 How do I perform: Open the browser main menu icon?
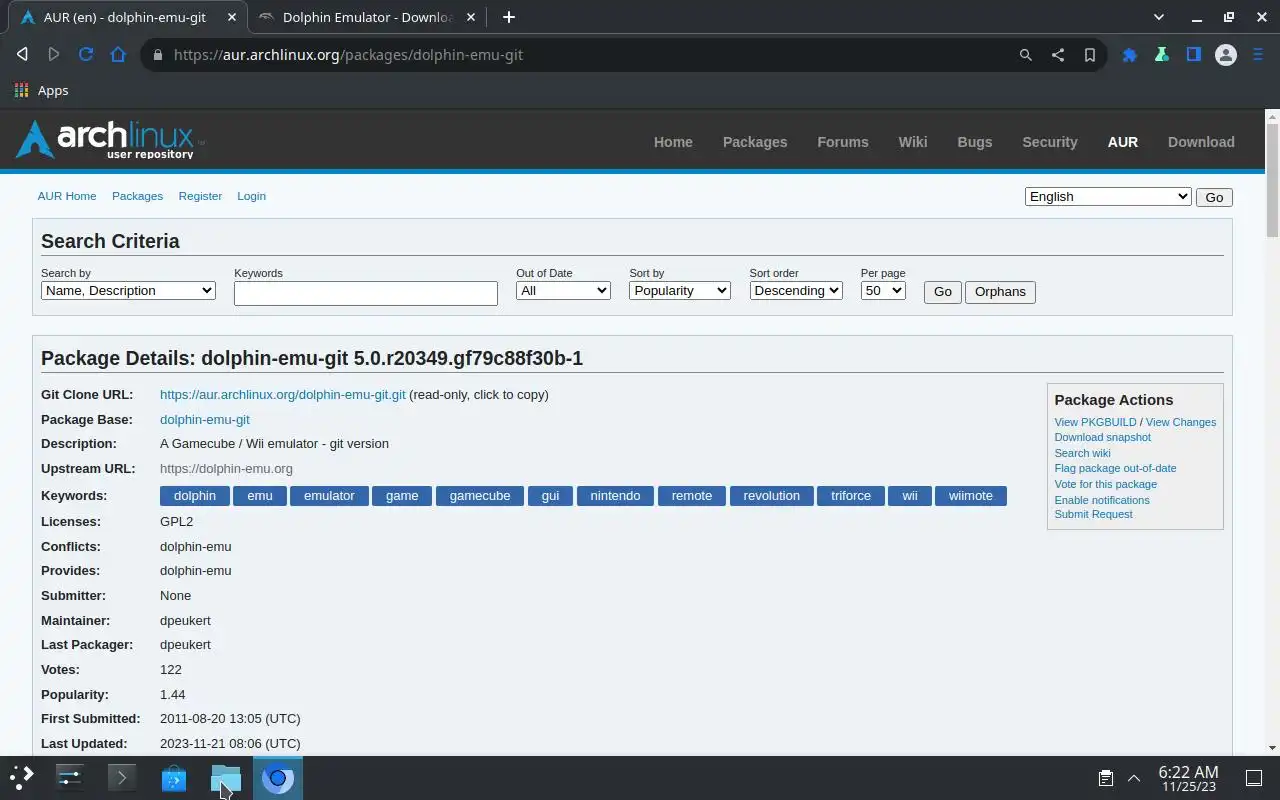[x=1258, y=55]
